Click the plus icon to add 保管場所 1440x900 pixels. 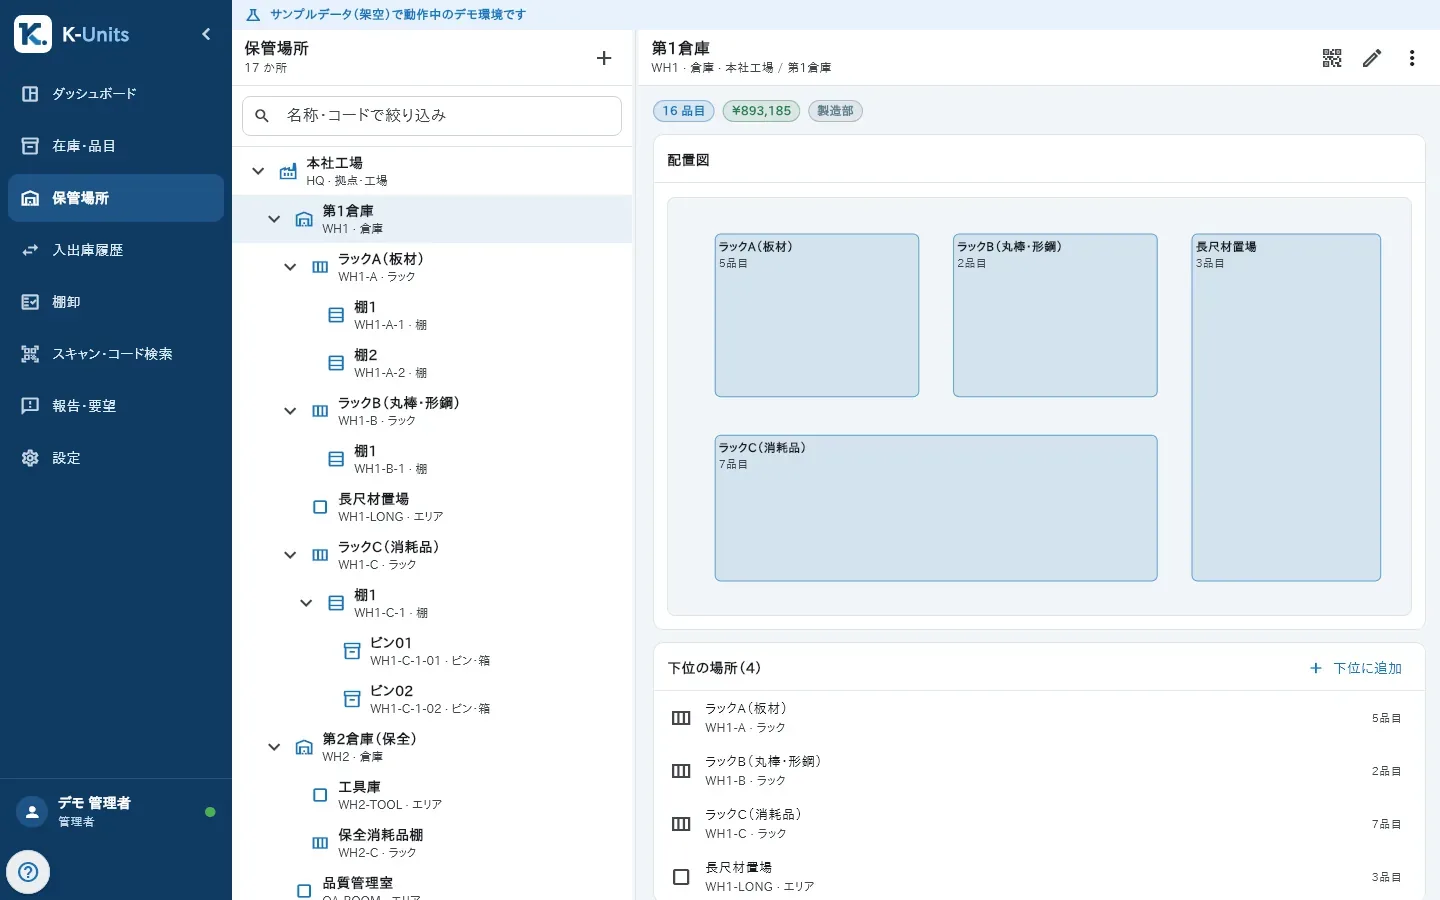604,58
